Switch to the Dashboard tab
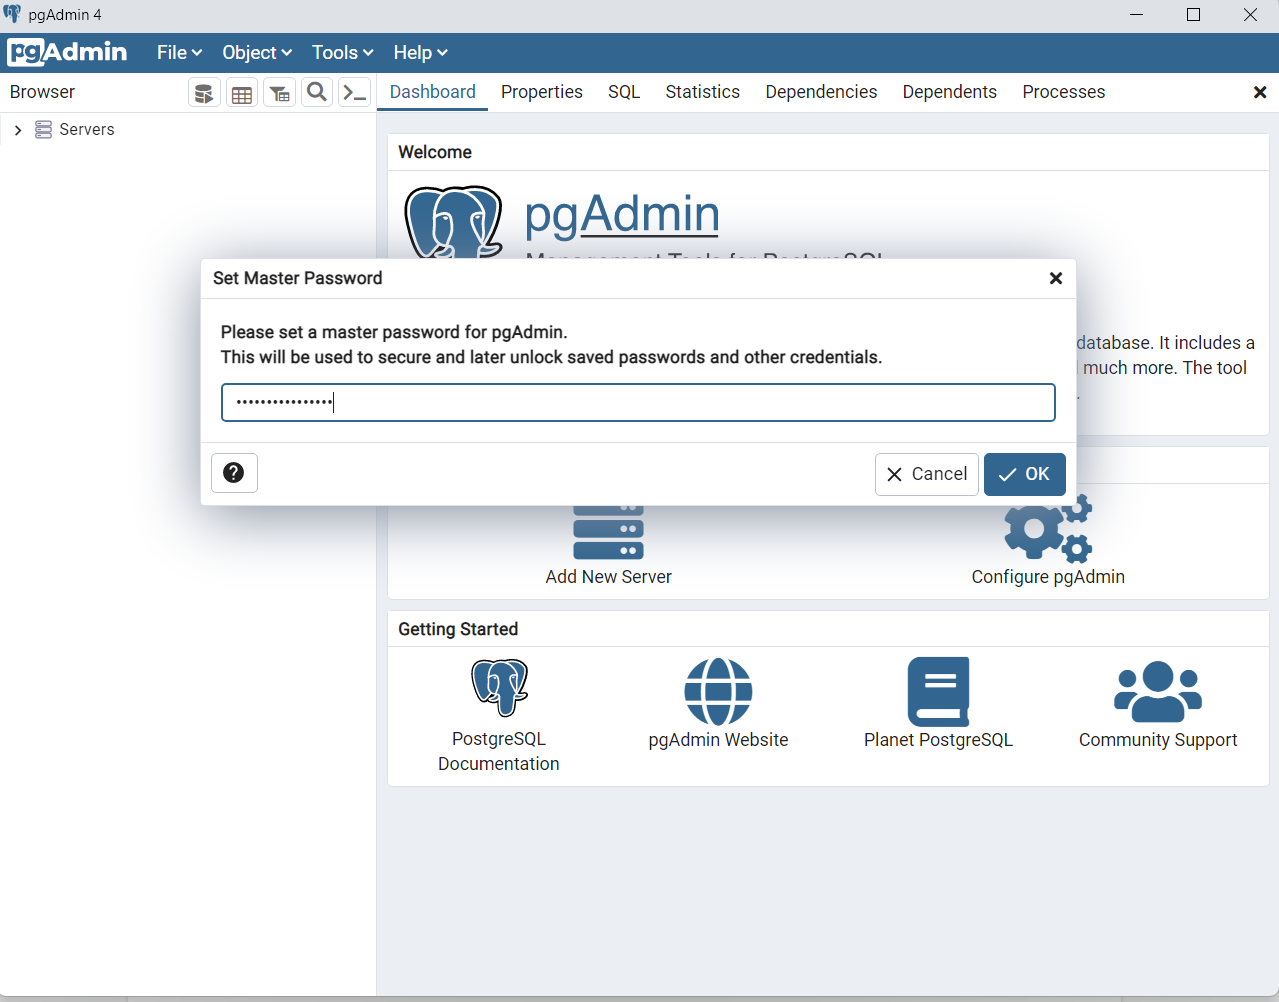 tap(433, 92)
